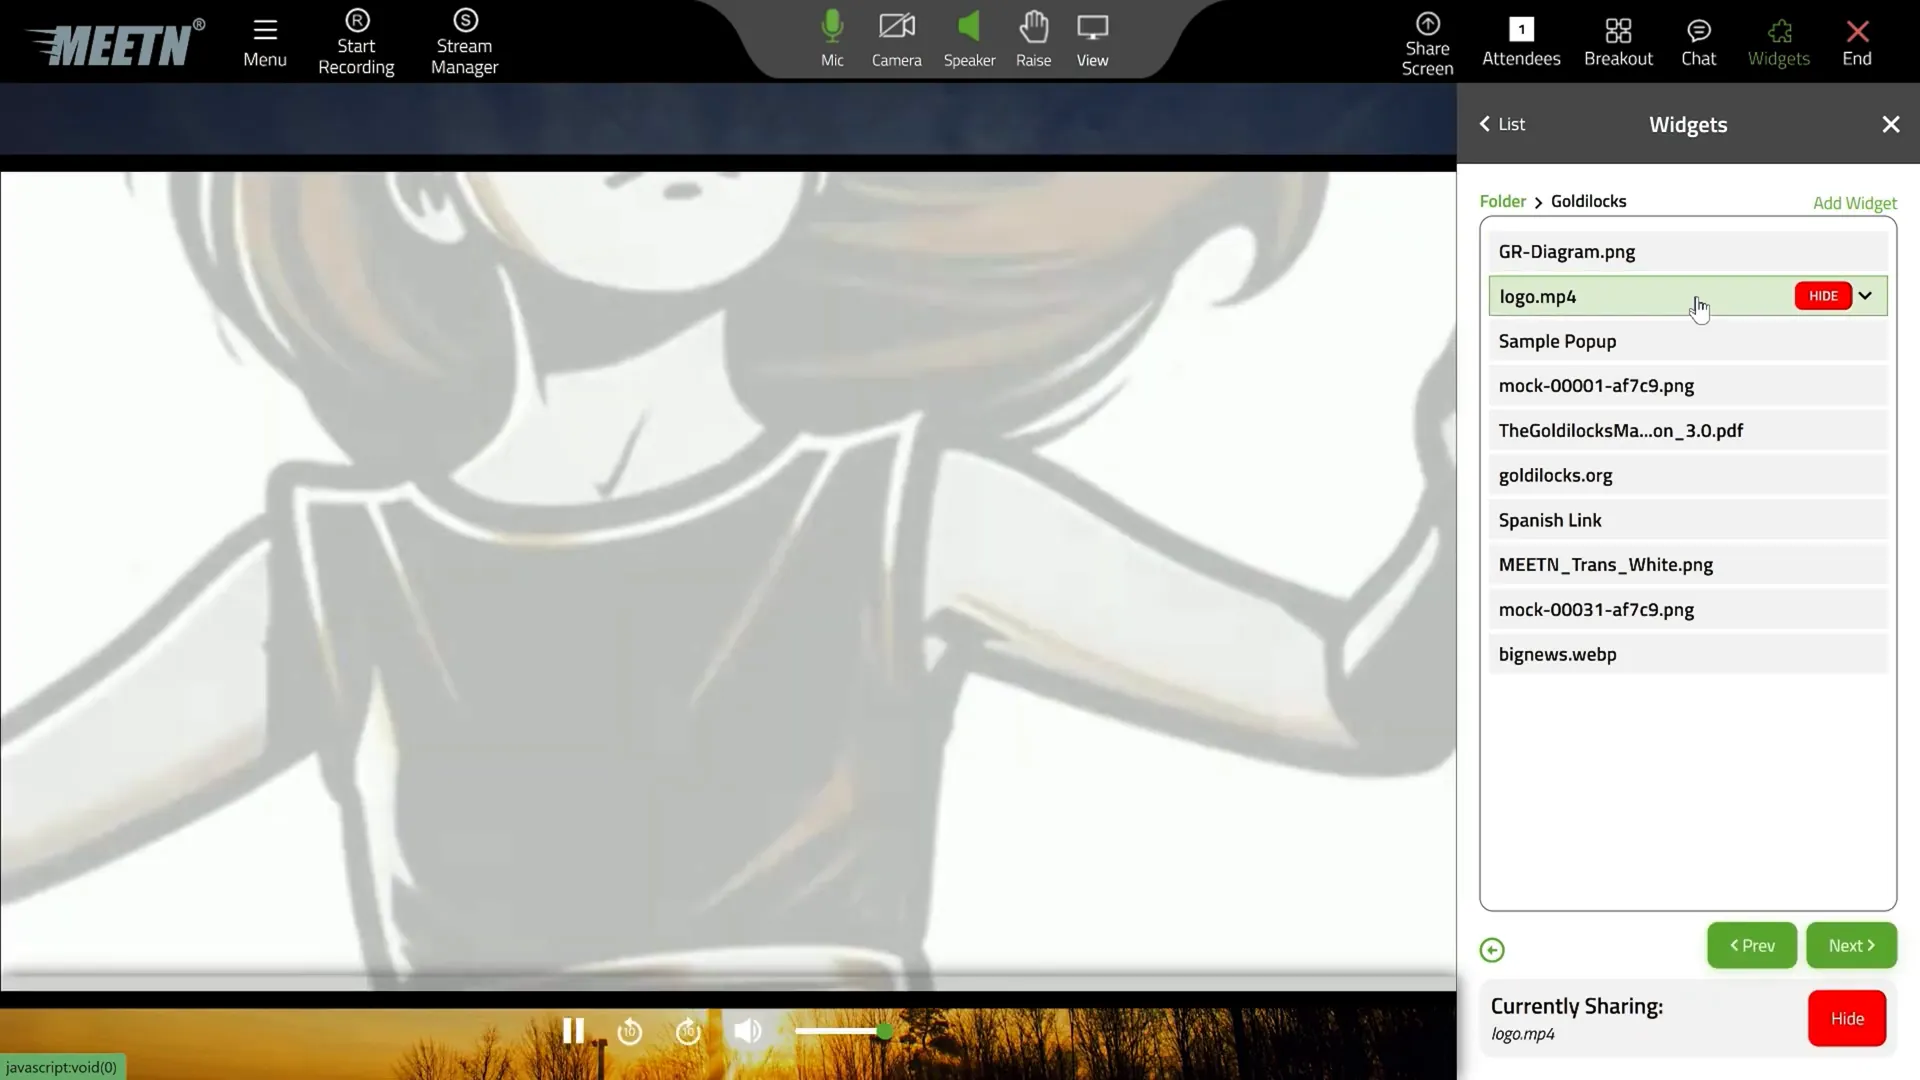Click the shared video area
The height and width of the screenshot is (1080, 1920).
point(728,580)
